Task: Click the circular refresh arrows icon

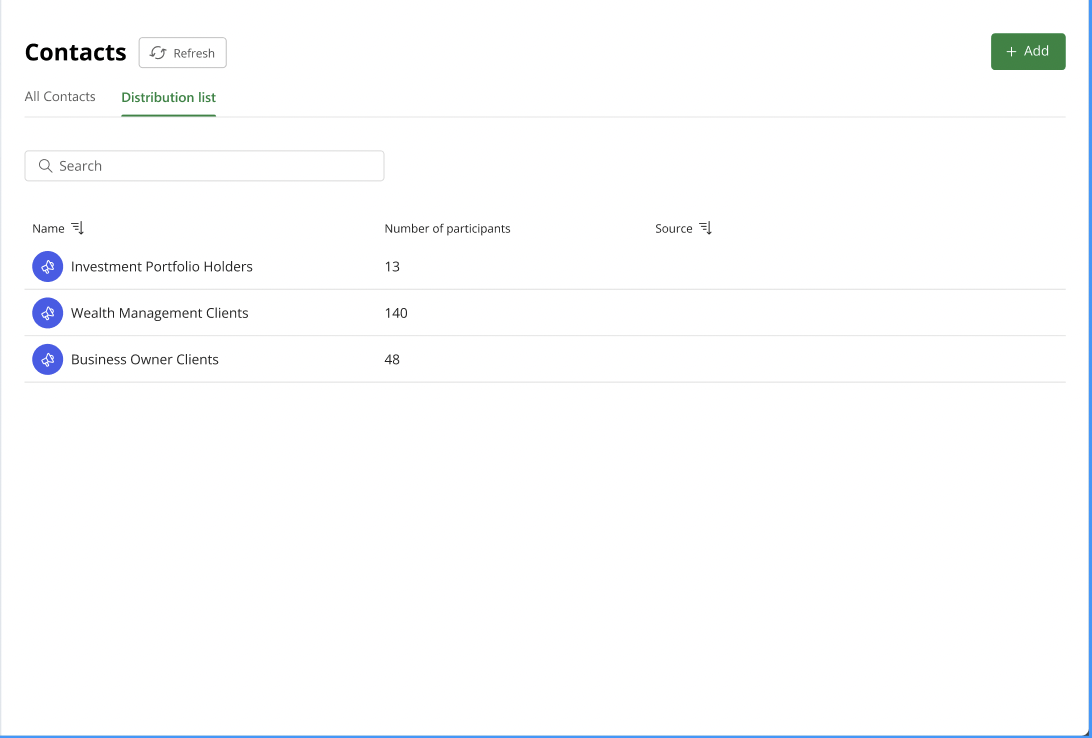Action: coord(156,52)
